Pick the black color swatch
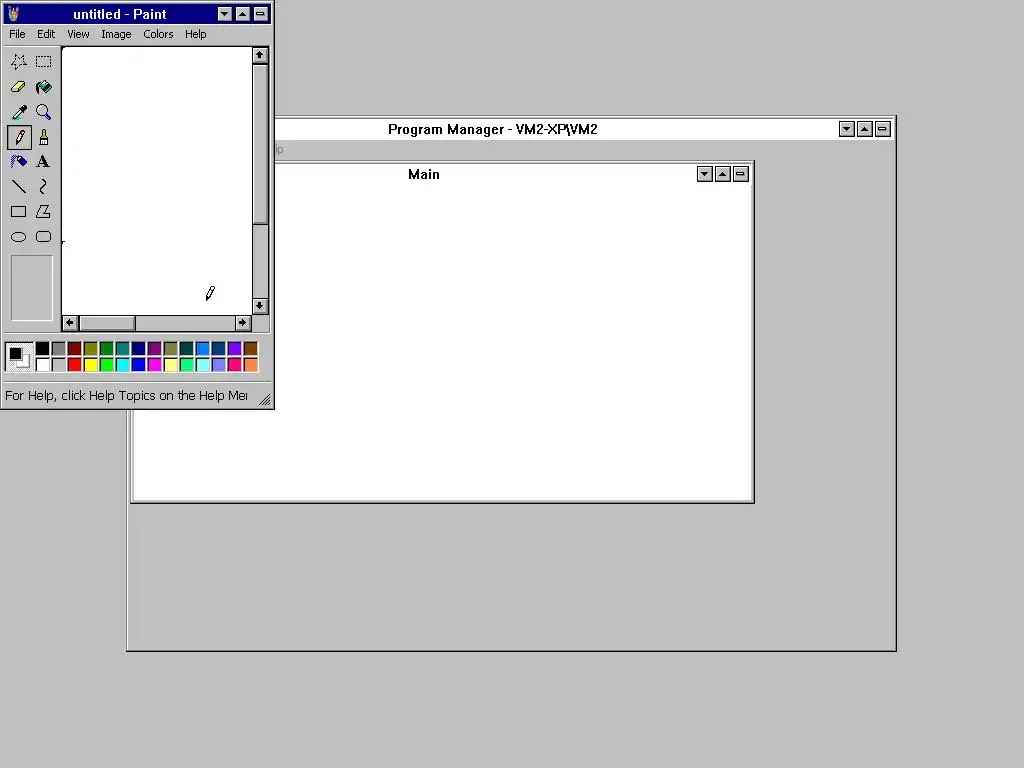The width and height of the screenshot is (1024, 768). click(x=42, y=349)
